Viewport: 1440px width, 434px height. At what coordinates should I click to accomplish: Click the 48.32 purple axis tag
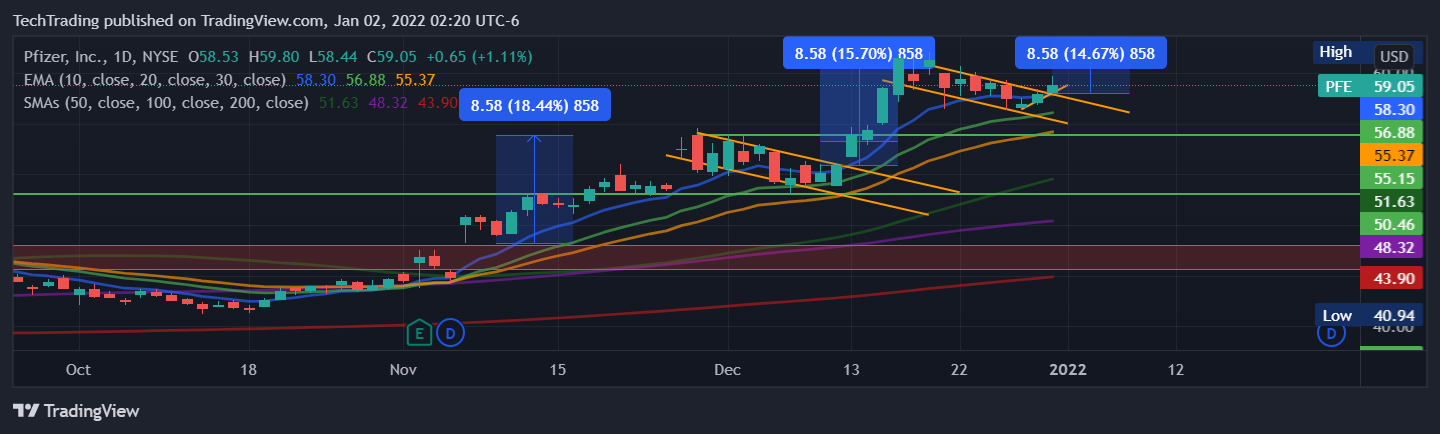1392,247
